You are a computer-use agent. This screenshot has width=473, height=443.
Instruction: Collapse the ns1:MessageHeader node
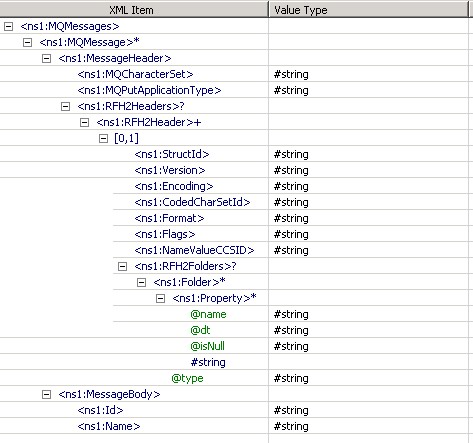pos(46,58)
